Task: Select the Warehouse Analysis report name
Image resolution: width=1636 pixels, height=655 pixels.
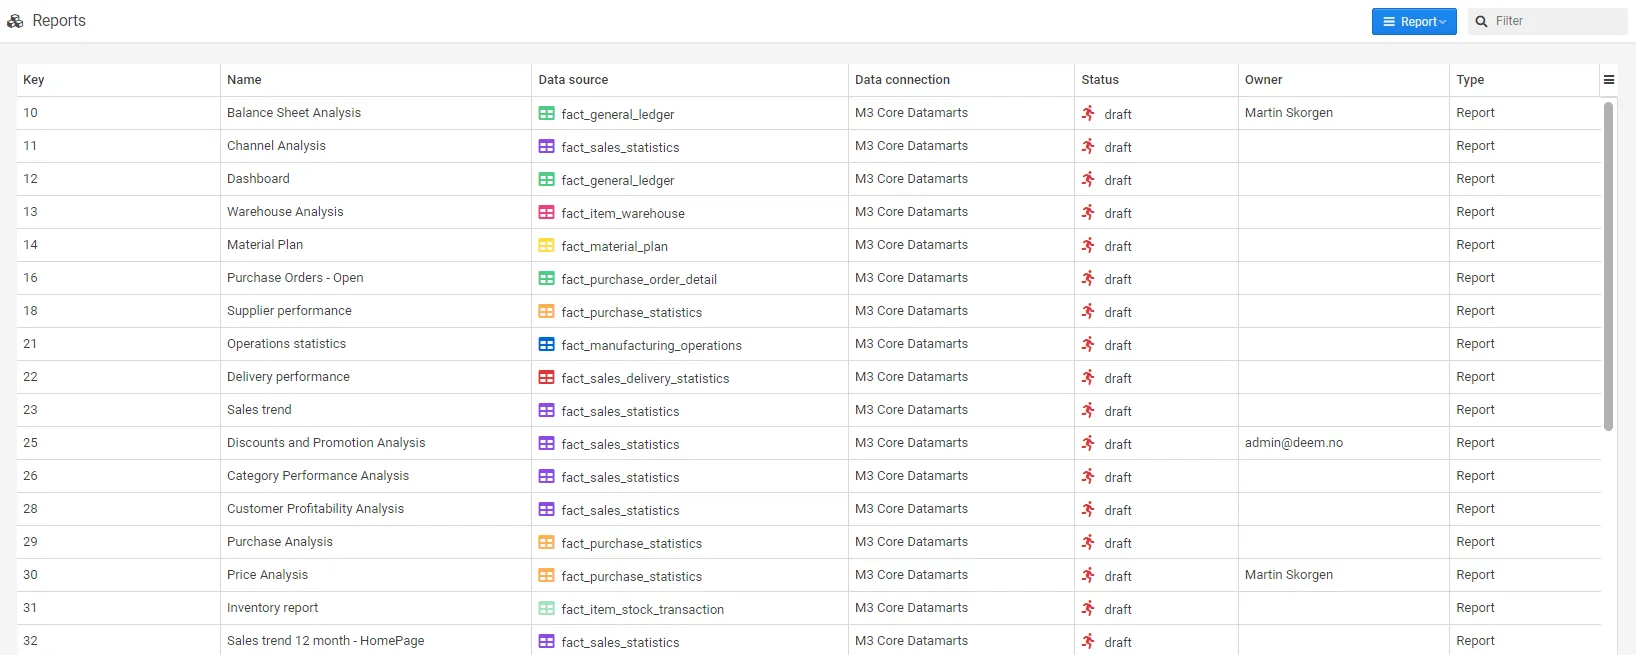Action: pyautogui.click(x=285, y=212)
